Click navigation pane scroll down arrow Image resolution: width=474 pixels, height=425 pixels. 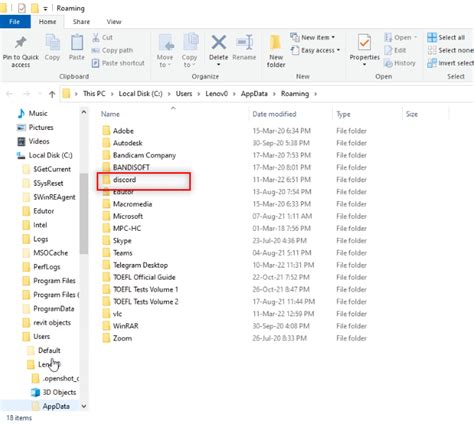[84, 406]
